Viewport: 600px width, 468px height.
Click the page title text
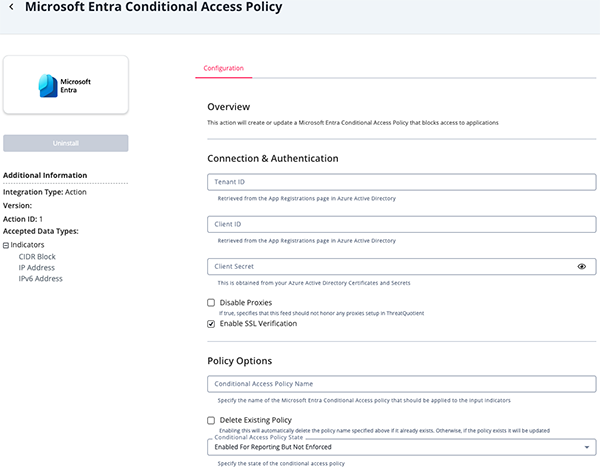[x=153, y=7]
